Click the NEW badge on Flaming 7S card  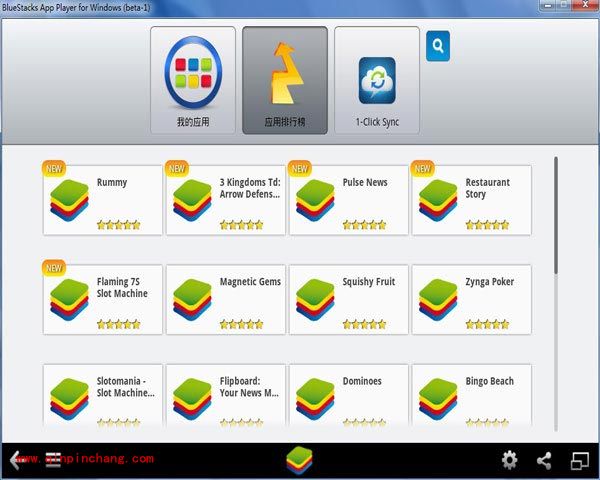(54, 268)
